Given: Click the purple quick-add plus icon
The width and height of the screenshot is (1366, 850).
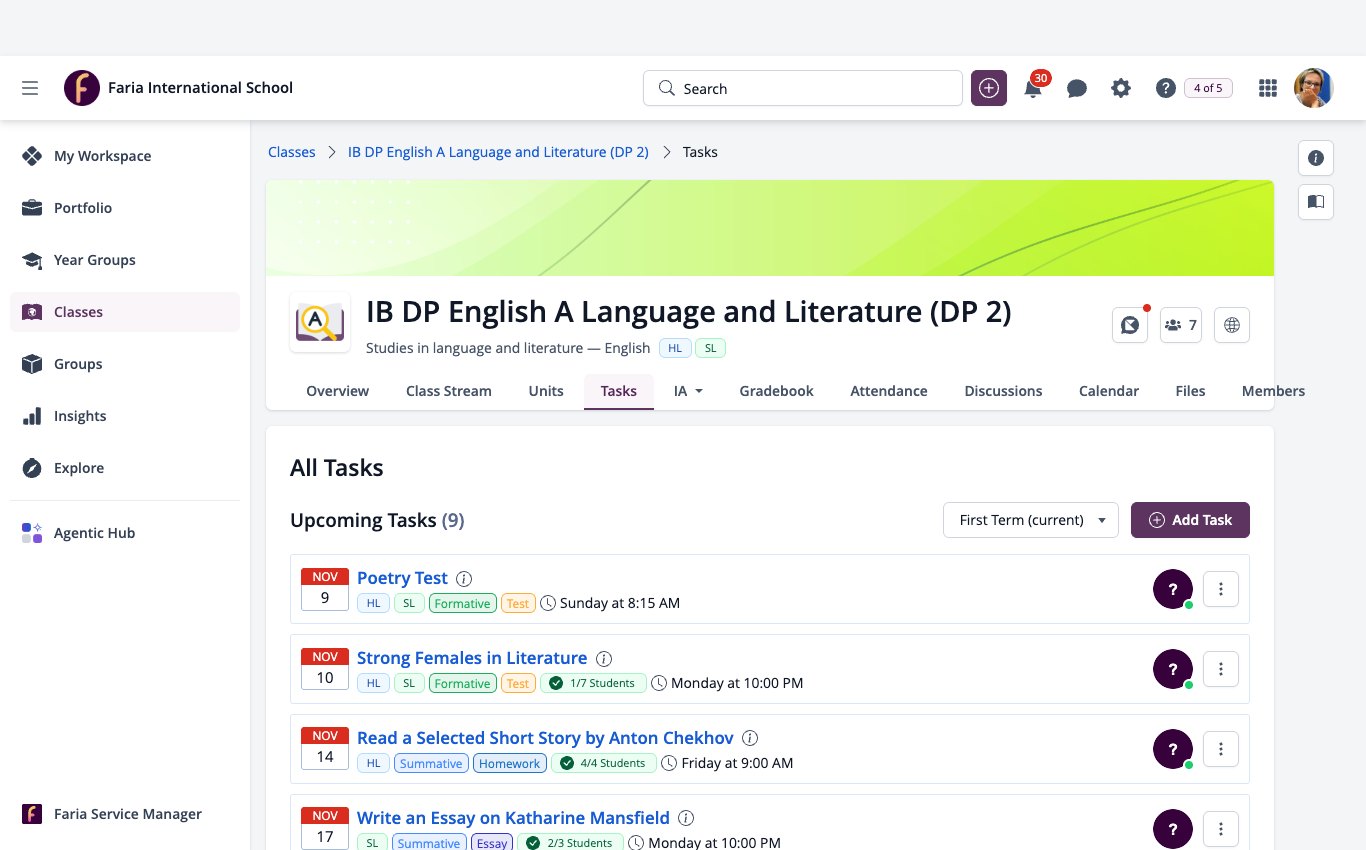Looking at the screenshot, I should click(989, 88).
